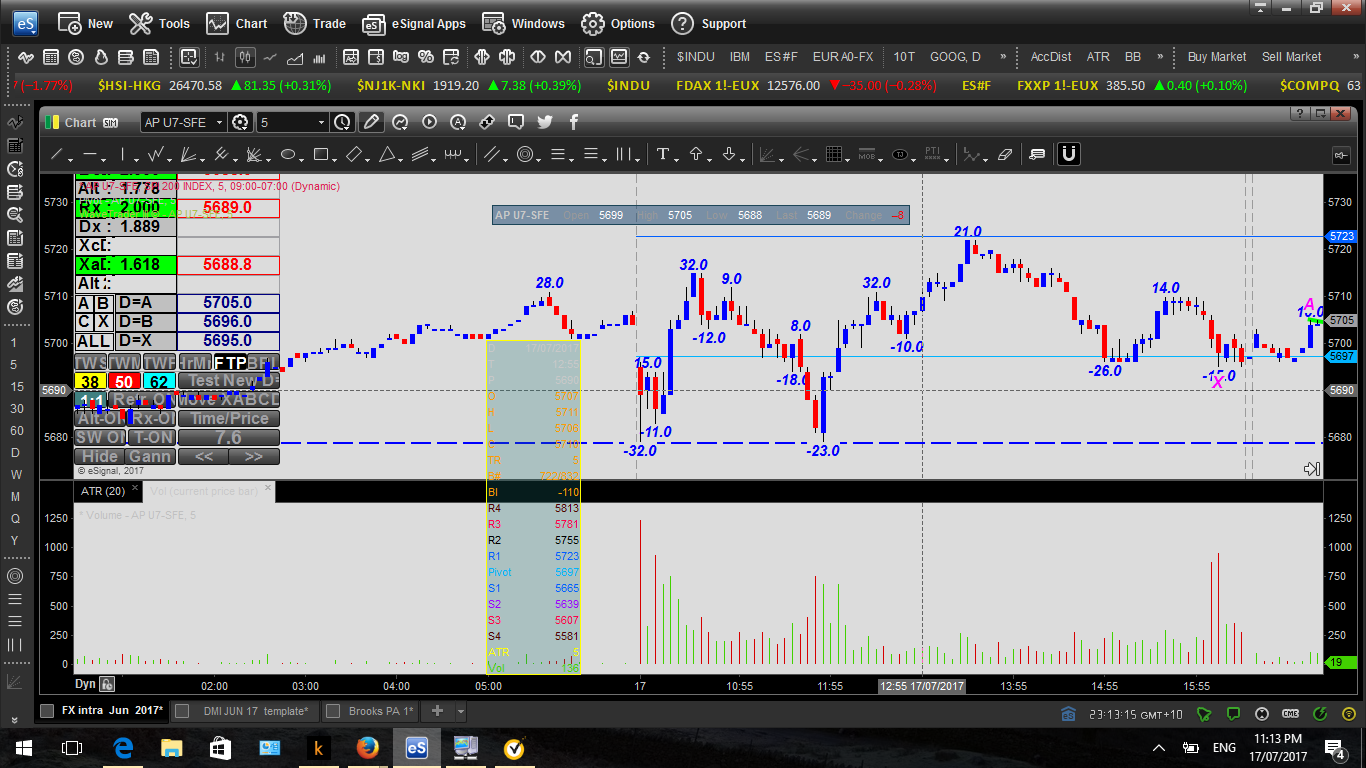Select the up arrow marker tool

point(696,155)
